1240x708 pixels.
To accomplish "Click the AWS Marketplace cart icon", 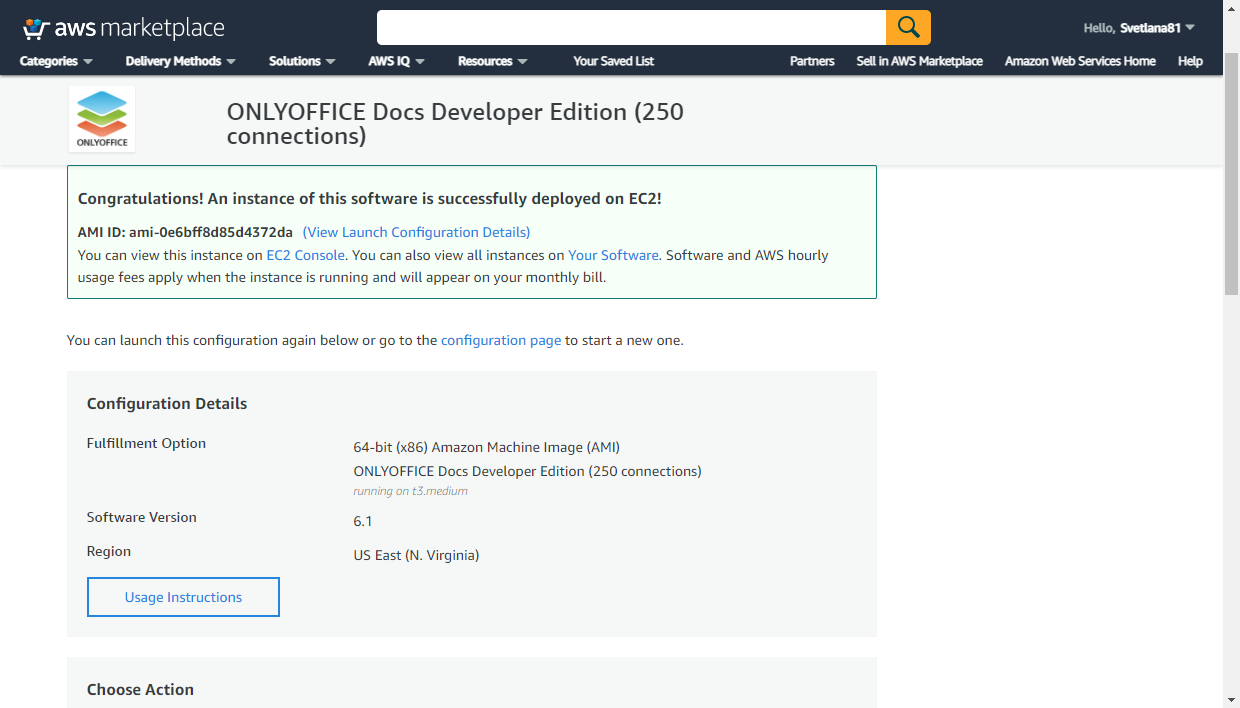I will click(x=38, y=26).
